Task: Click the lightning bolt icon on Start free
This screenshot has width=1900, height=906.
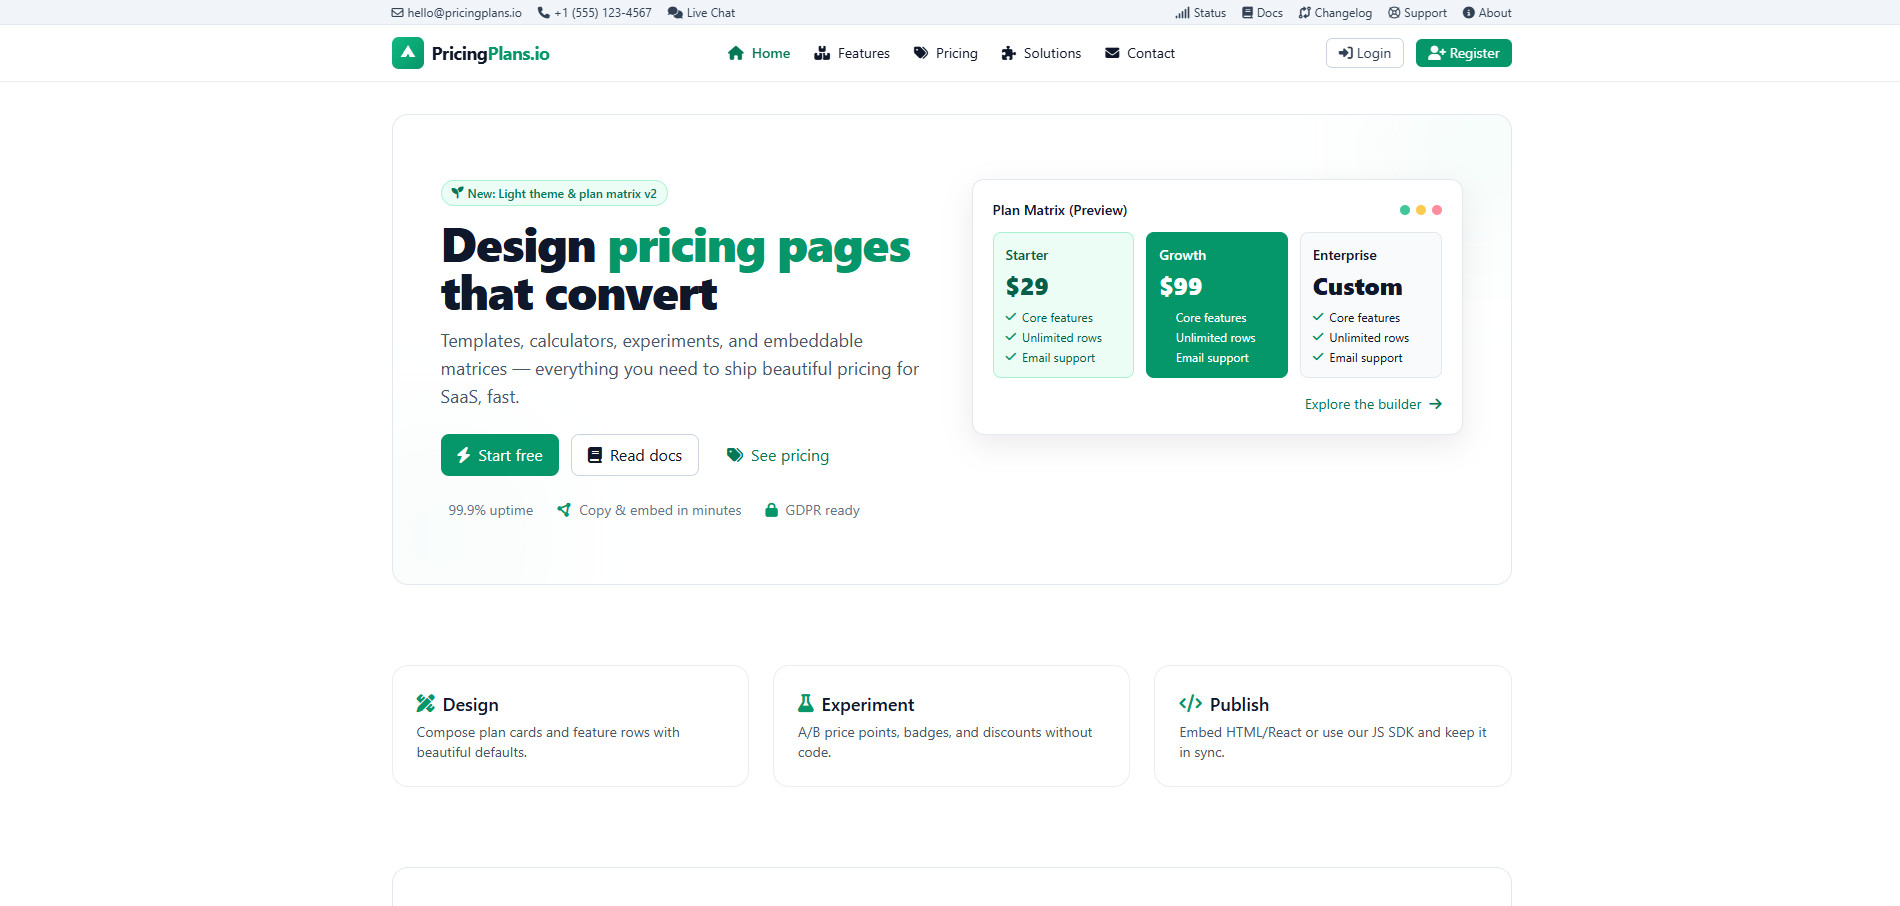Action: [464, 455]
